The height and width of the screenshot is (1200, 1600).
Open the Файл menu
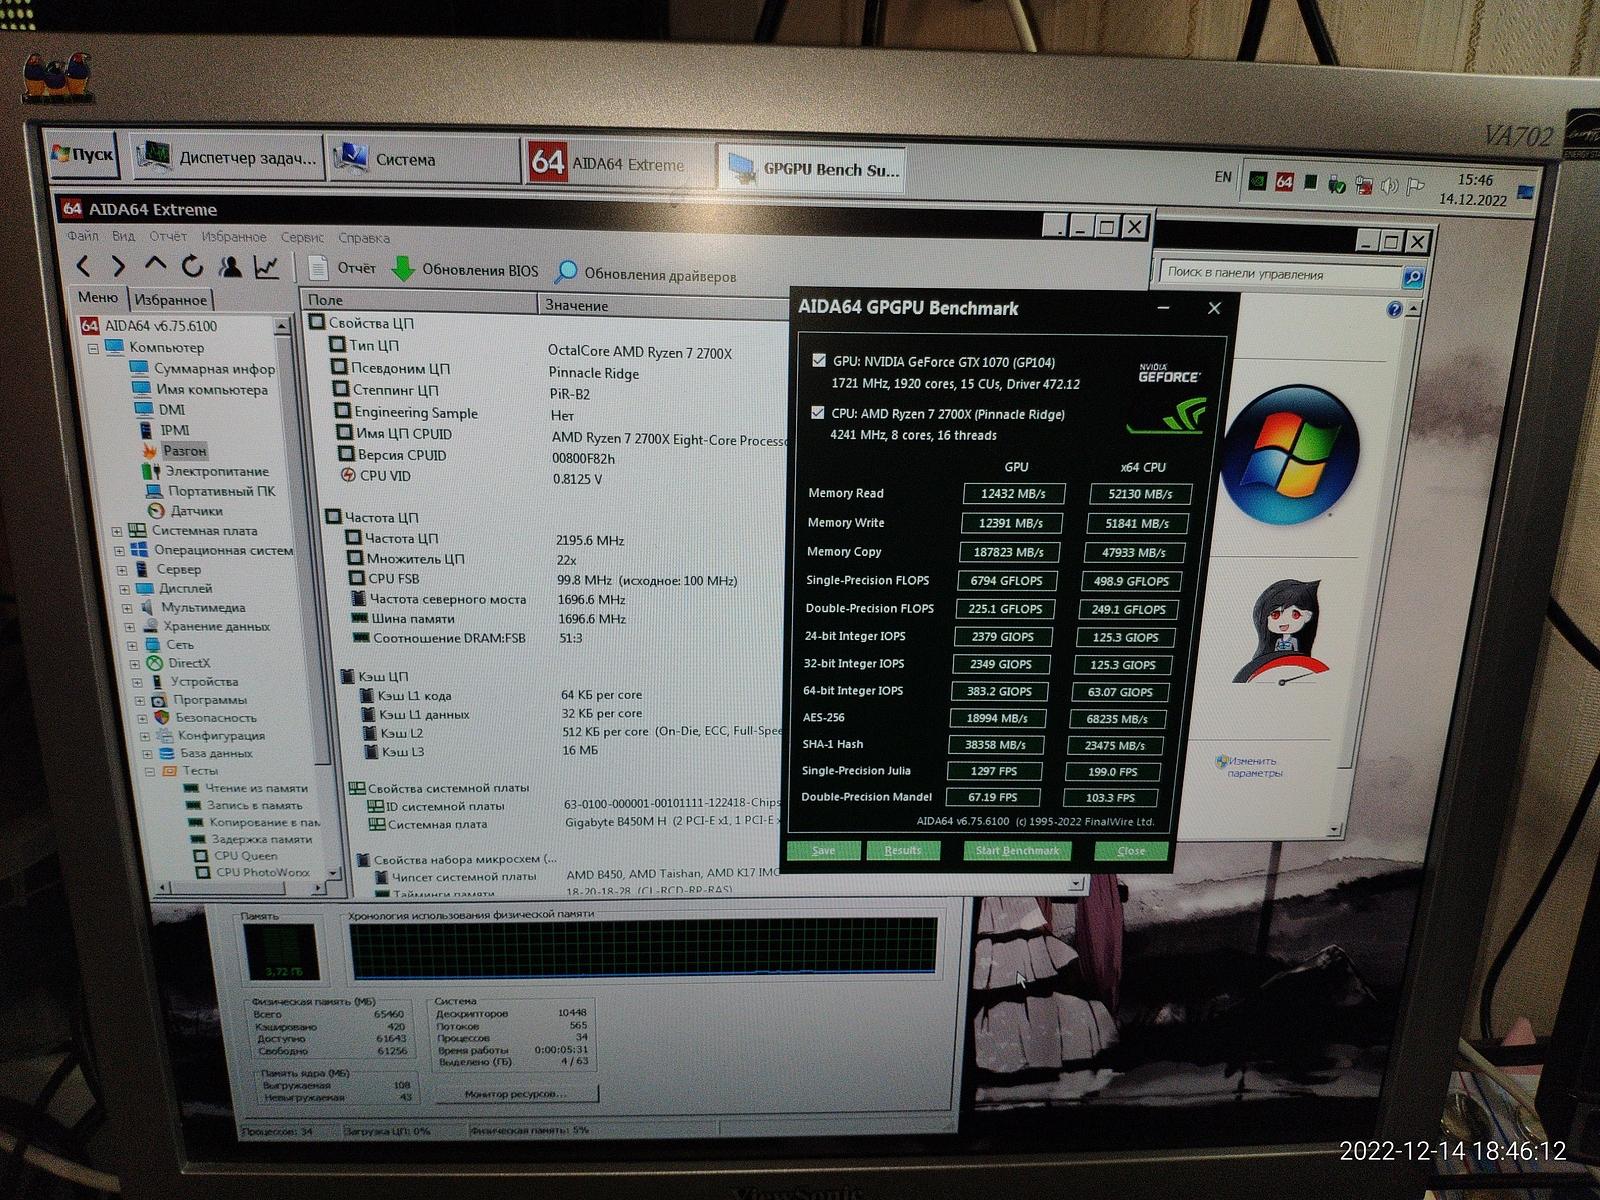83,236
